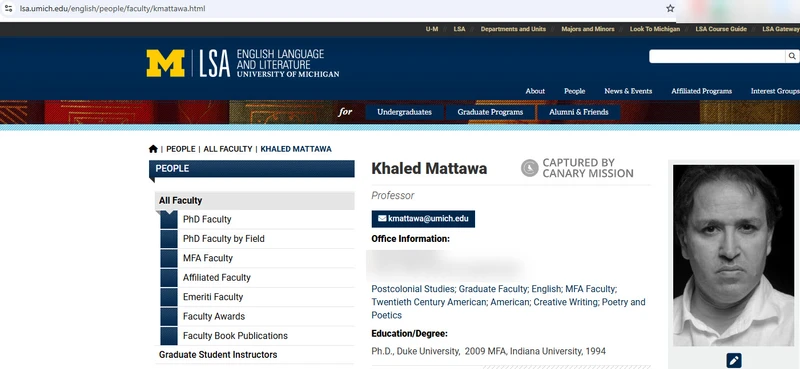Open Graduate Student Instructors sidebar item
This screenshot has height=369, width=800.
(218, 355)
